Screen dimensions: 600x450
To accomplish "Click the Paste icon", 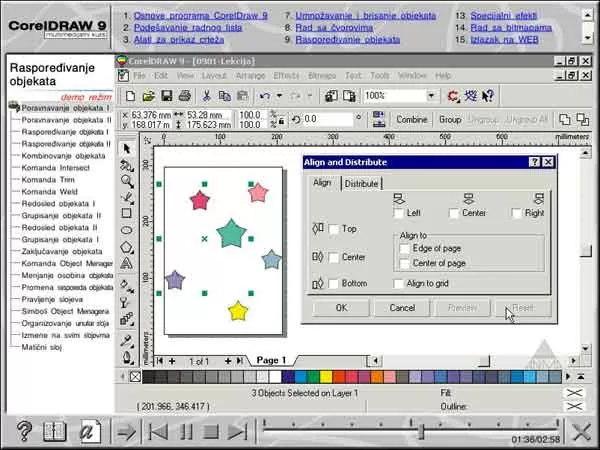I will point(242,96).
